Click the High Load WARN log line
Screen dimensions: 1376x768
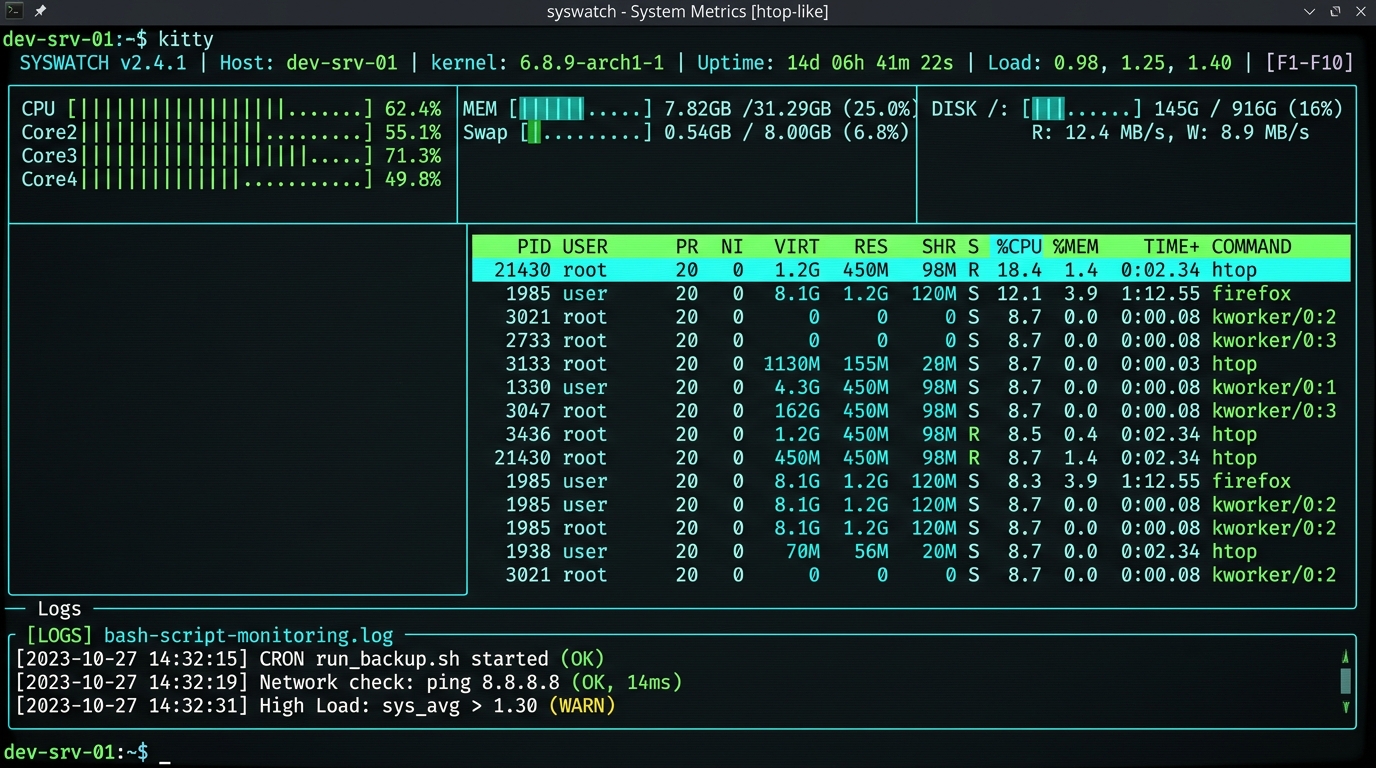(316, 706)
